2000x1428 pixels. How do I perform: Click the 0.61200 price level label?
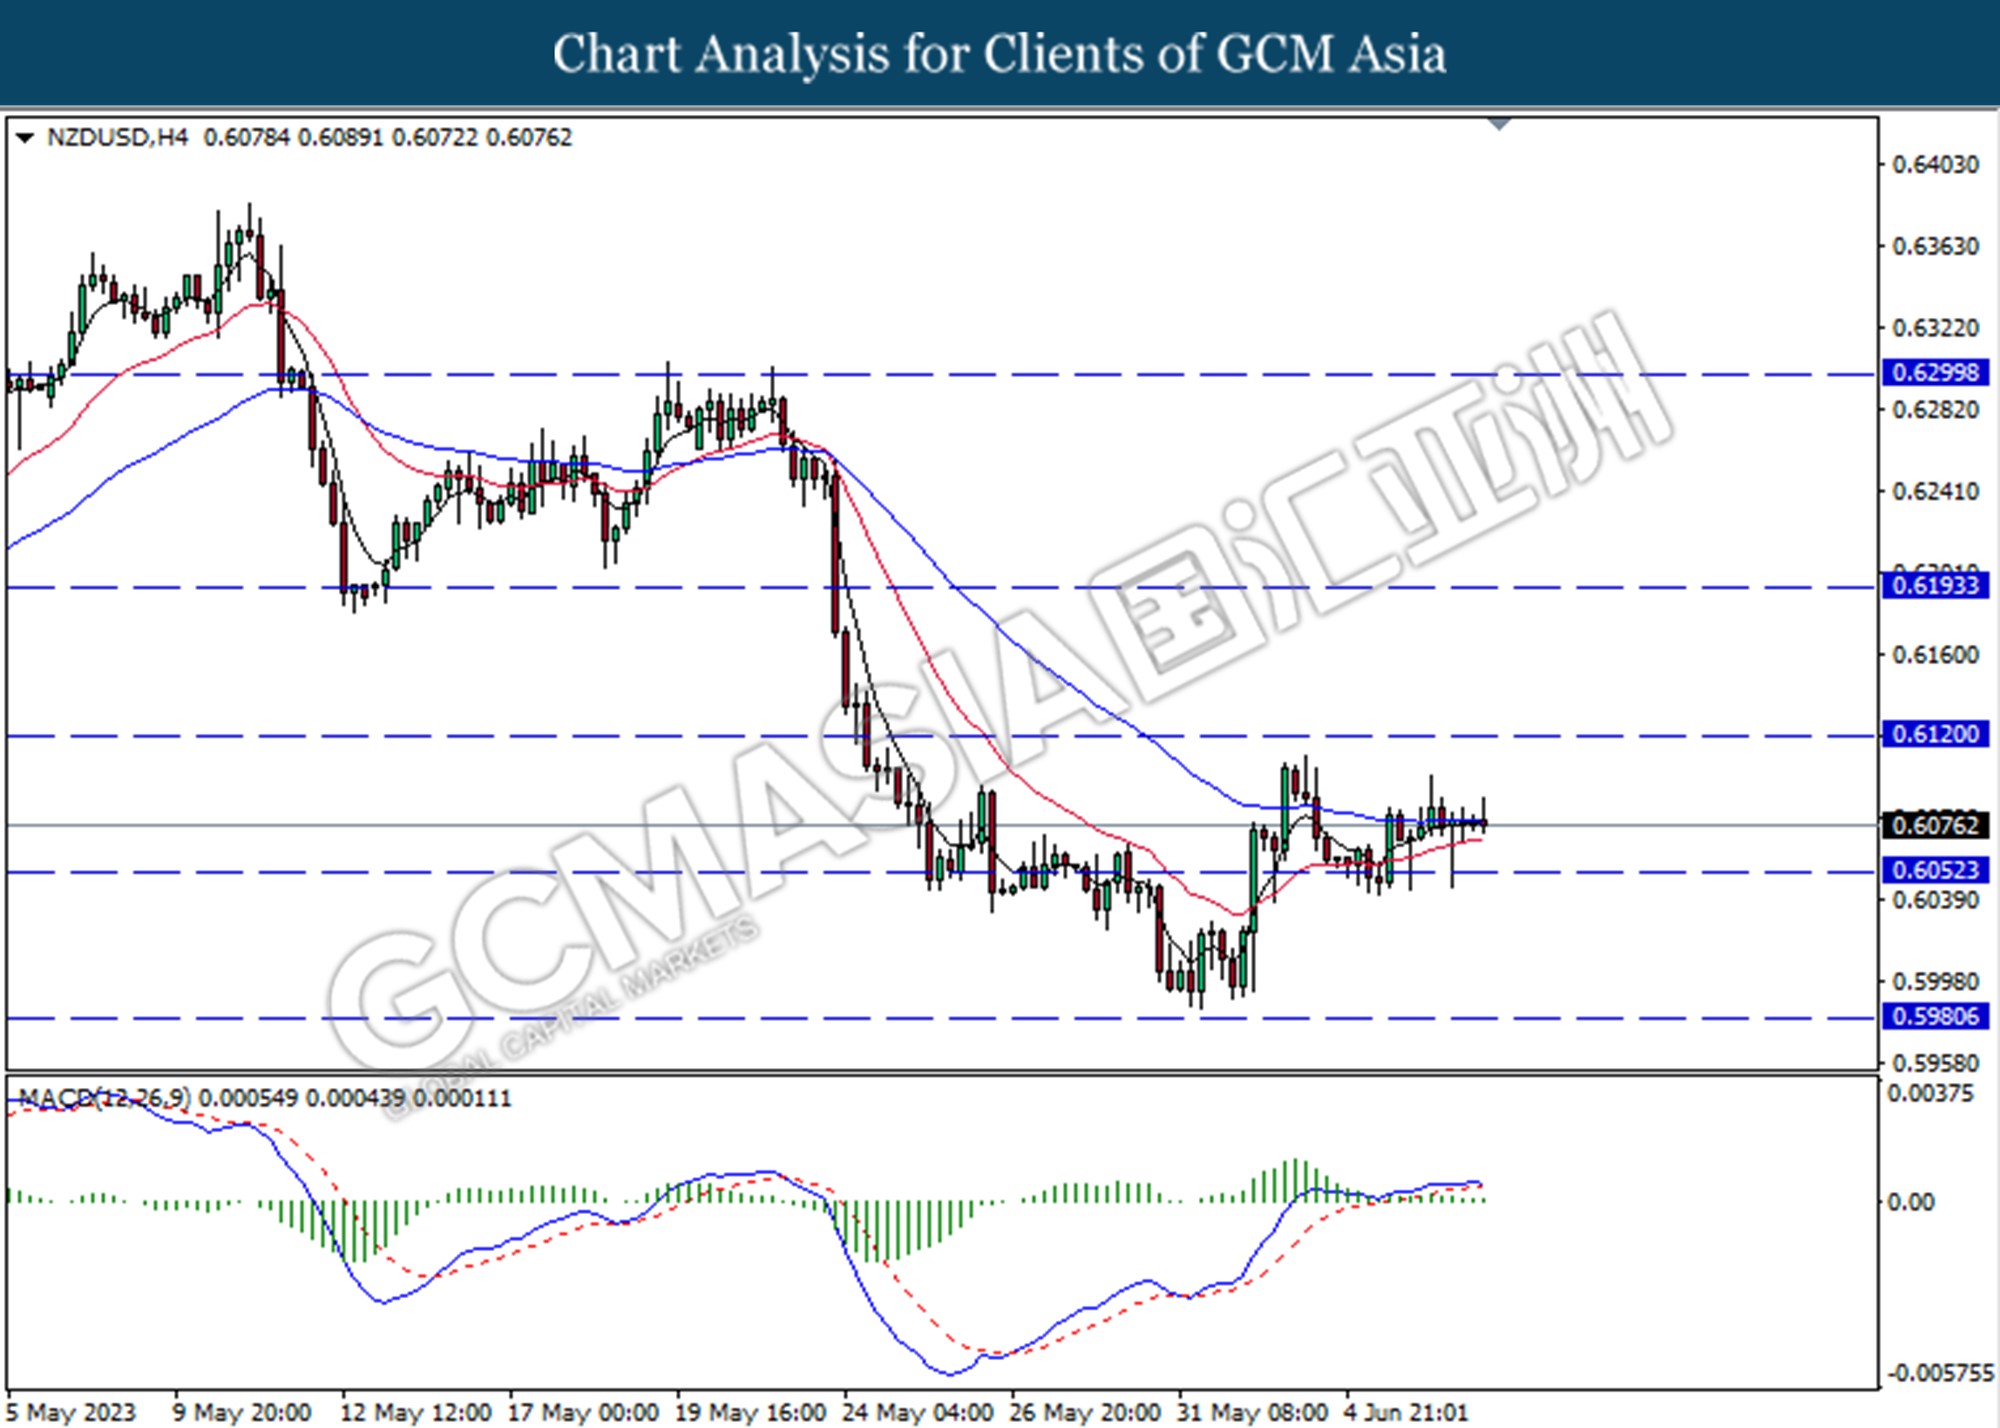pos(1936,734)
